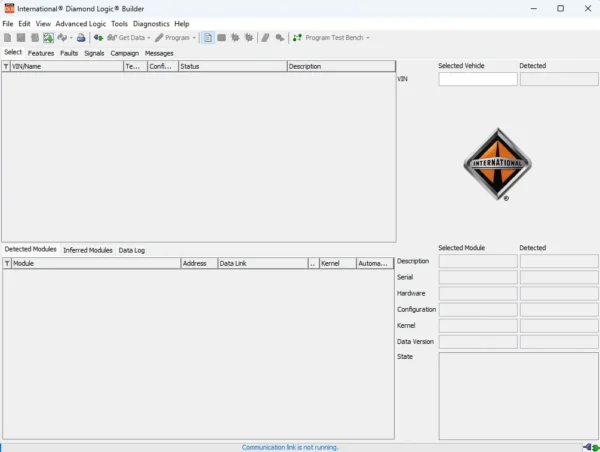Click the filter icon in Module table
Image resolution: width=600 pixels, height=452 pixels.
tap(7, 263)
